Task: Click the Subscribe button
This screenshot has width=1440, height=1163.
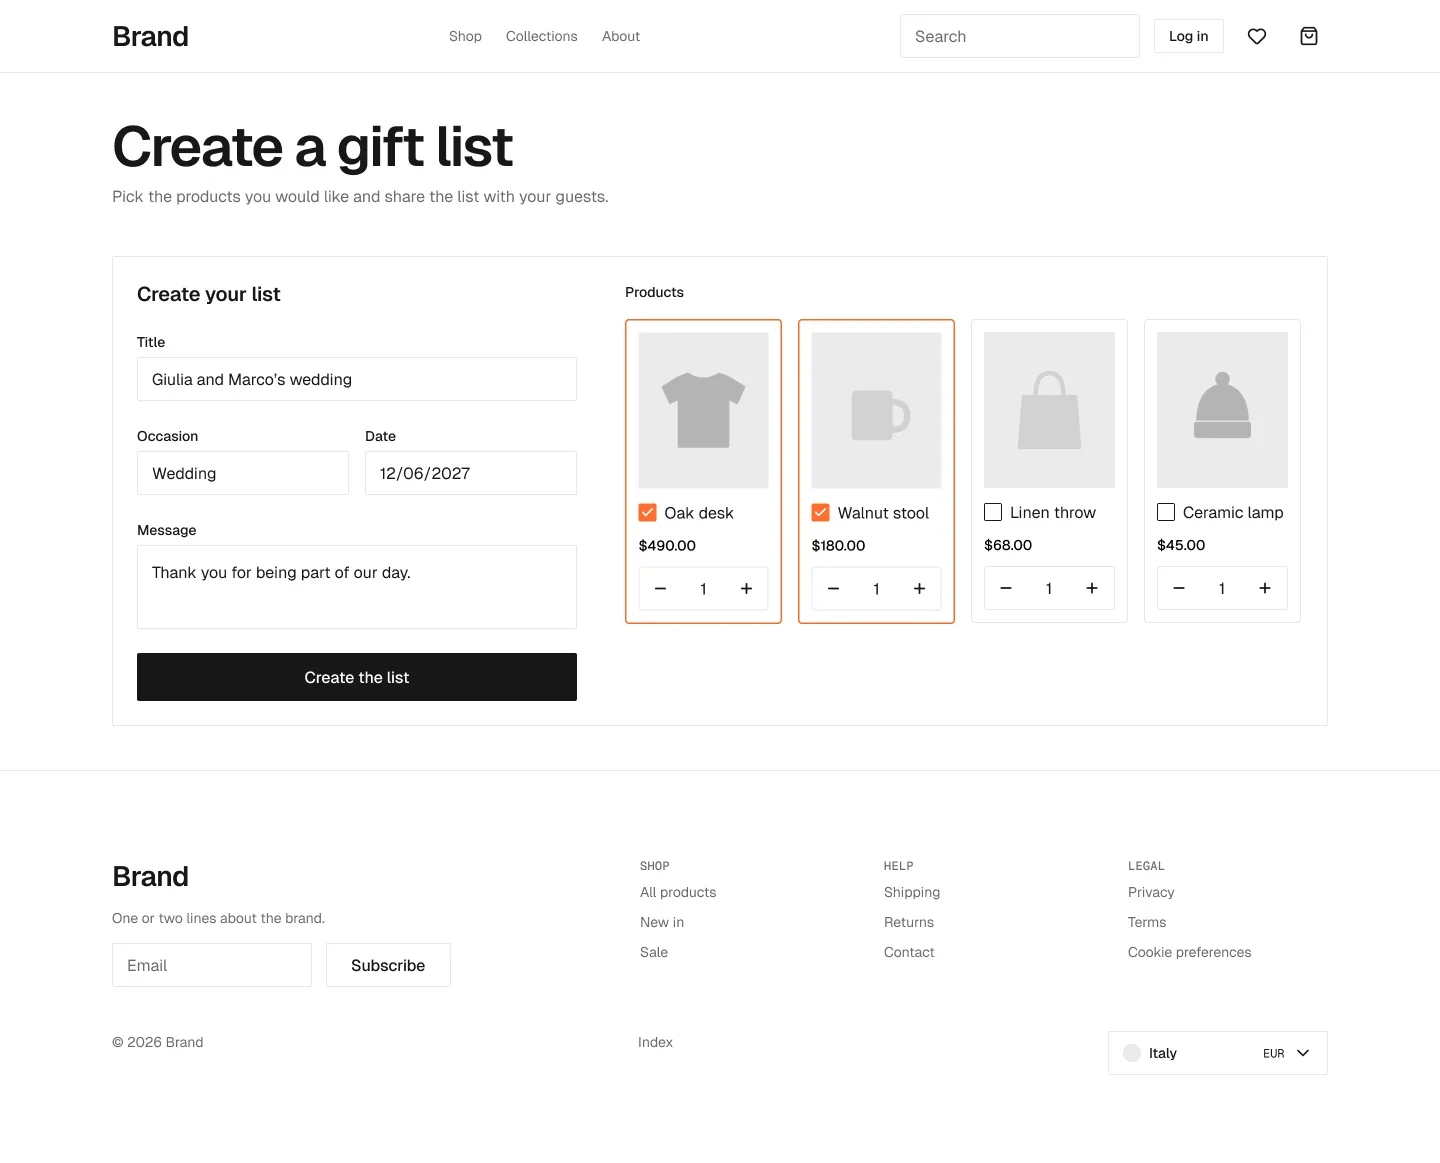Action: point(388,965)
